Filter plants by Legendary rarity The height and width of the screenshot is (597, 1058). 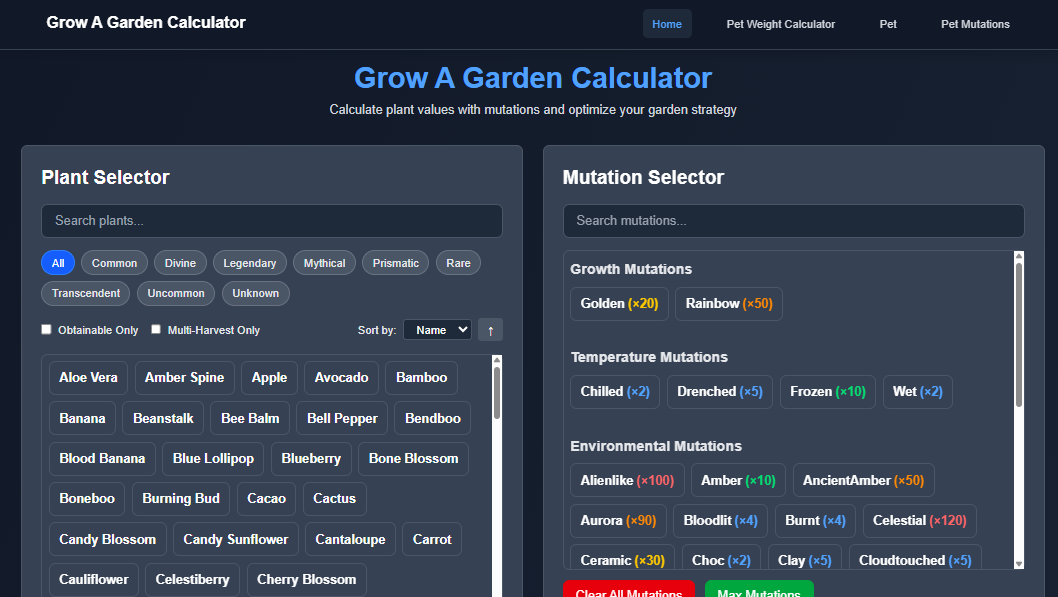click(x=249, y=262)
